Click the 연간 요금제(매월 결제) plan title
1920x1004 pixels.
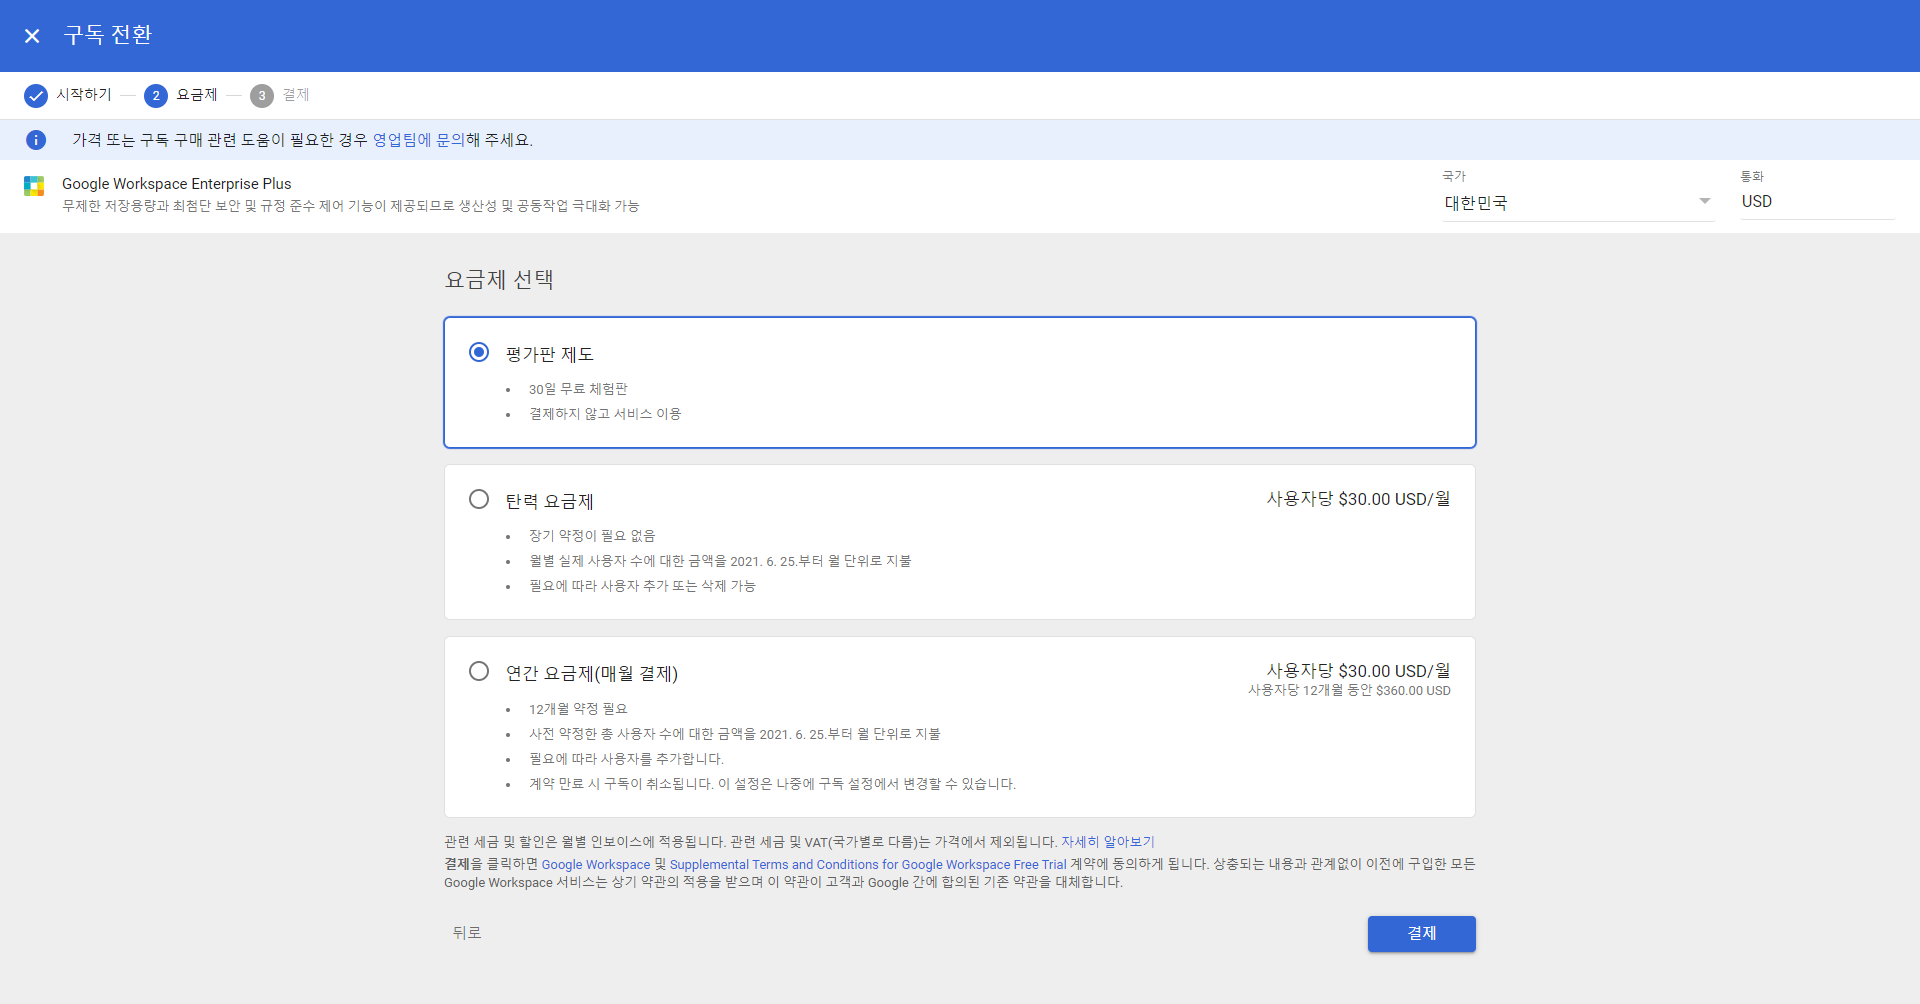[x=592, y=674]
